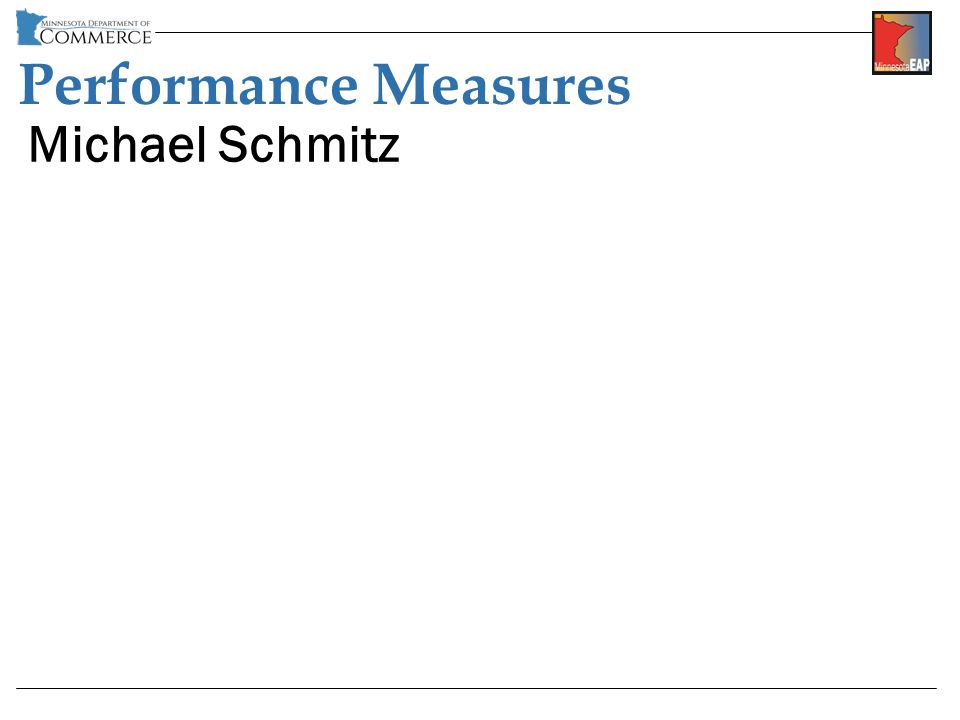Select the blue Minnesota state shape icon
Viewport: 960px width, 720px height.
pos(29,28)
